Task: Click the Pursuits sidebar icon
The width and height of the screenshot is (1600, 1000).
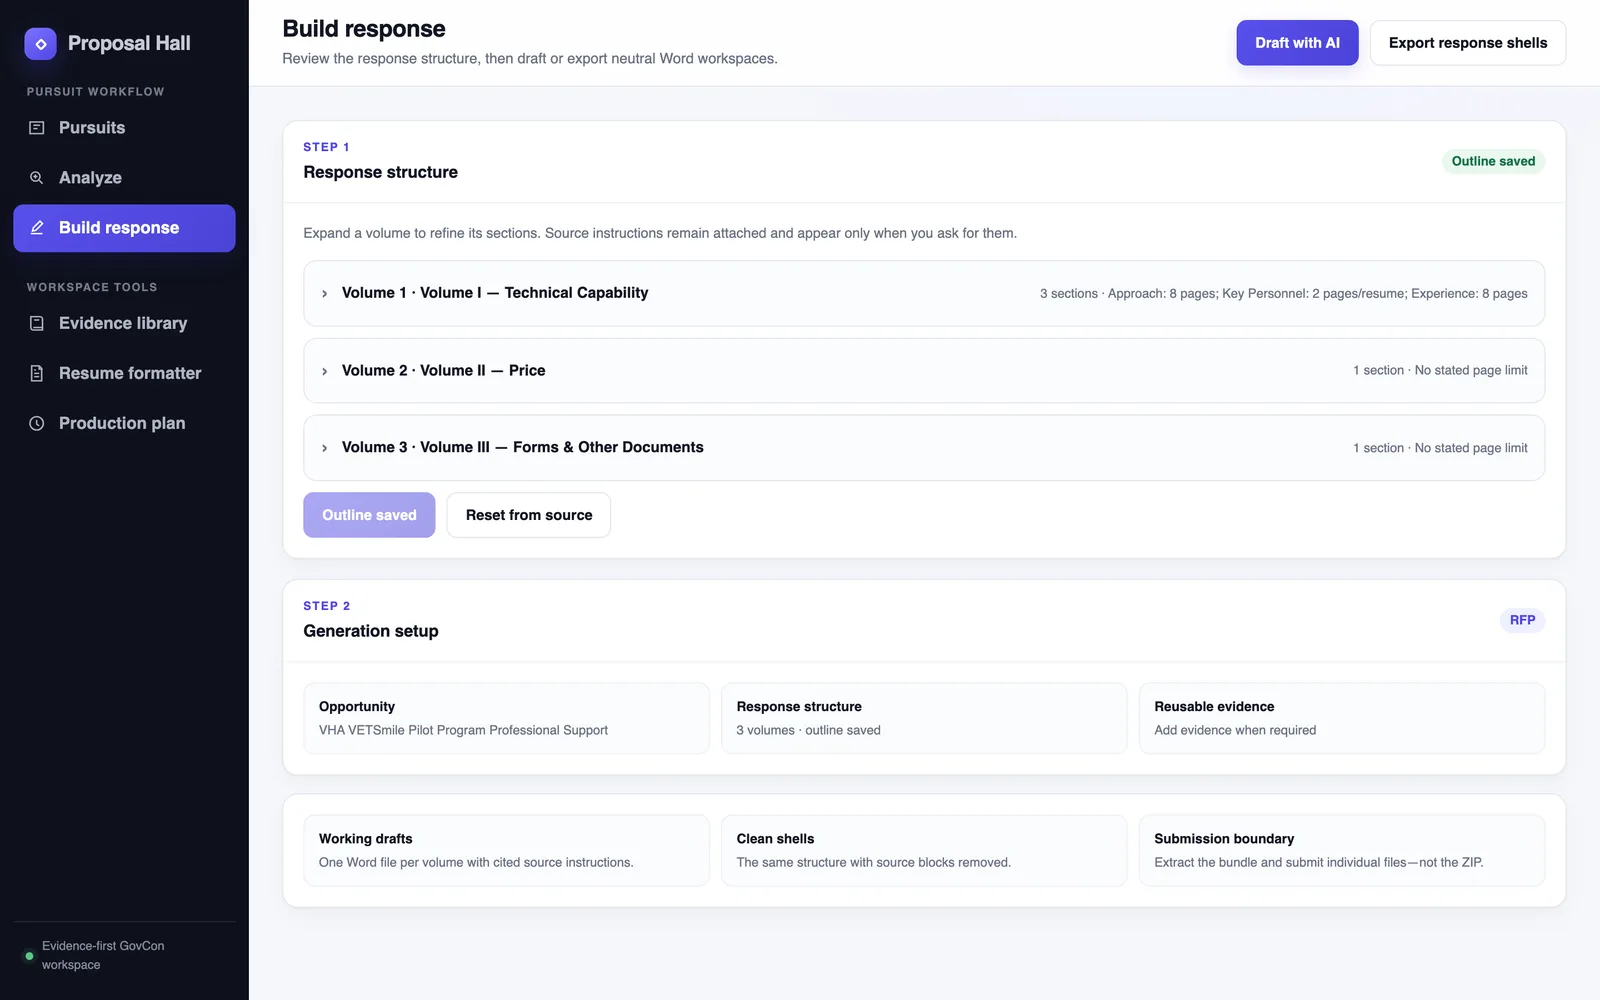Action: point(37,128)
